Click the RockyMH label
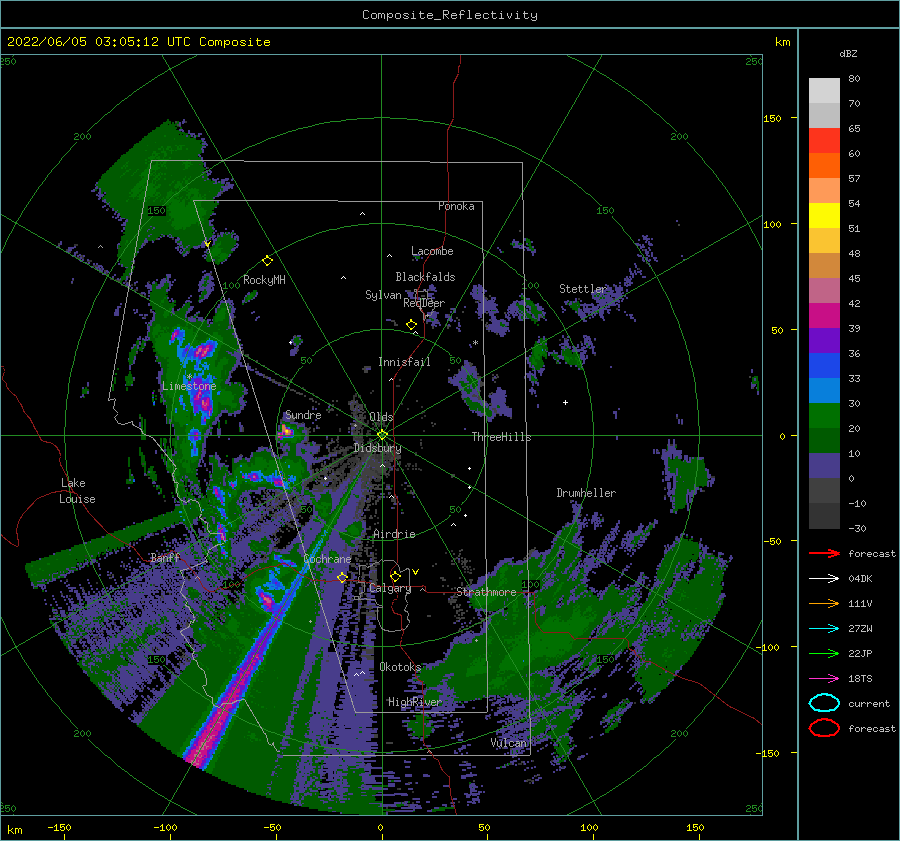The width and height of the screenshot is (900, 841). 264,280
